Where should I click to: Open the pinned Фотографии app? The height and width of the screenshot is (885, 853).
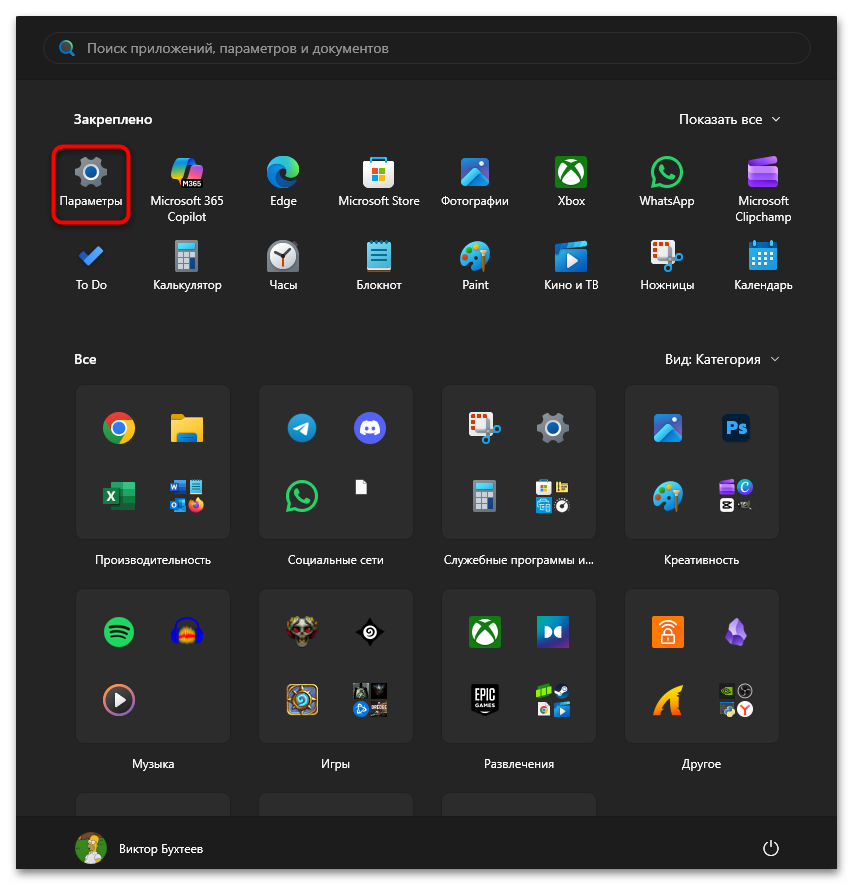475,182
